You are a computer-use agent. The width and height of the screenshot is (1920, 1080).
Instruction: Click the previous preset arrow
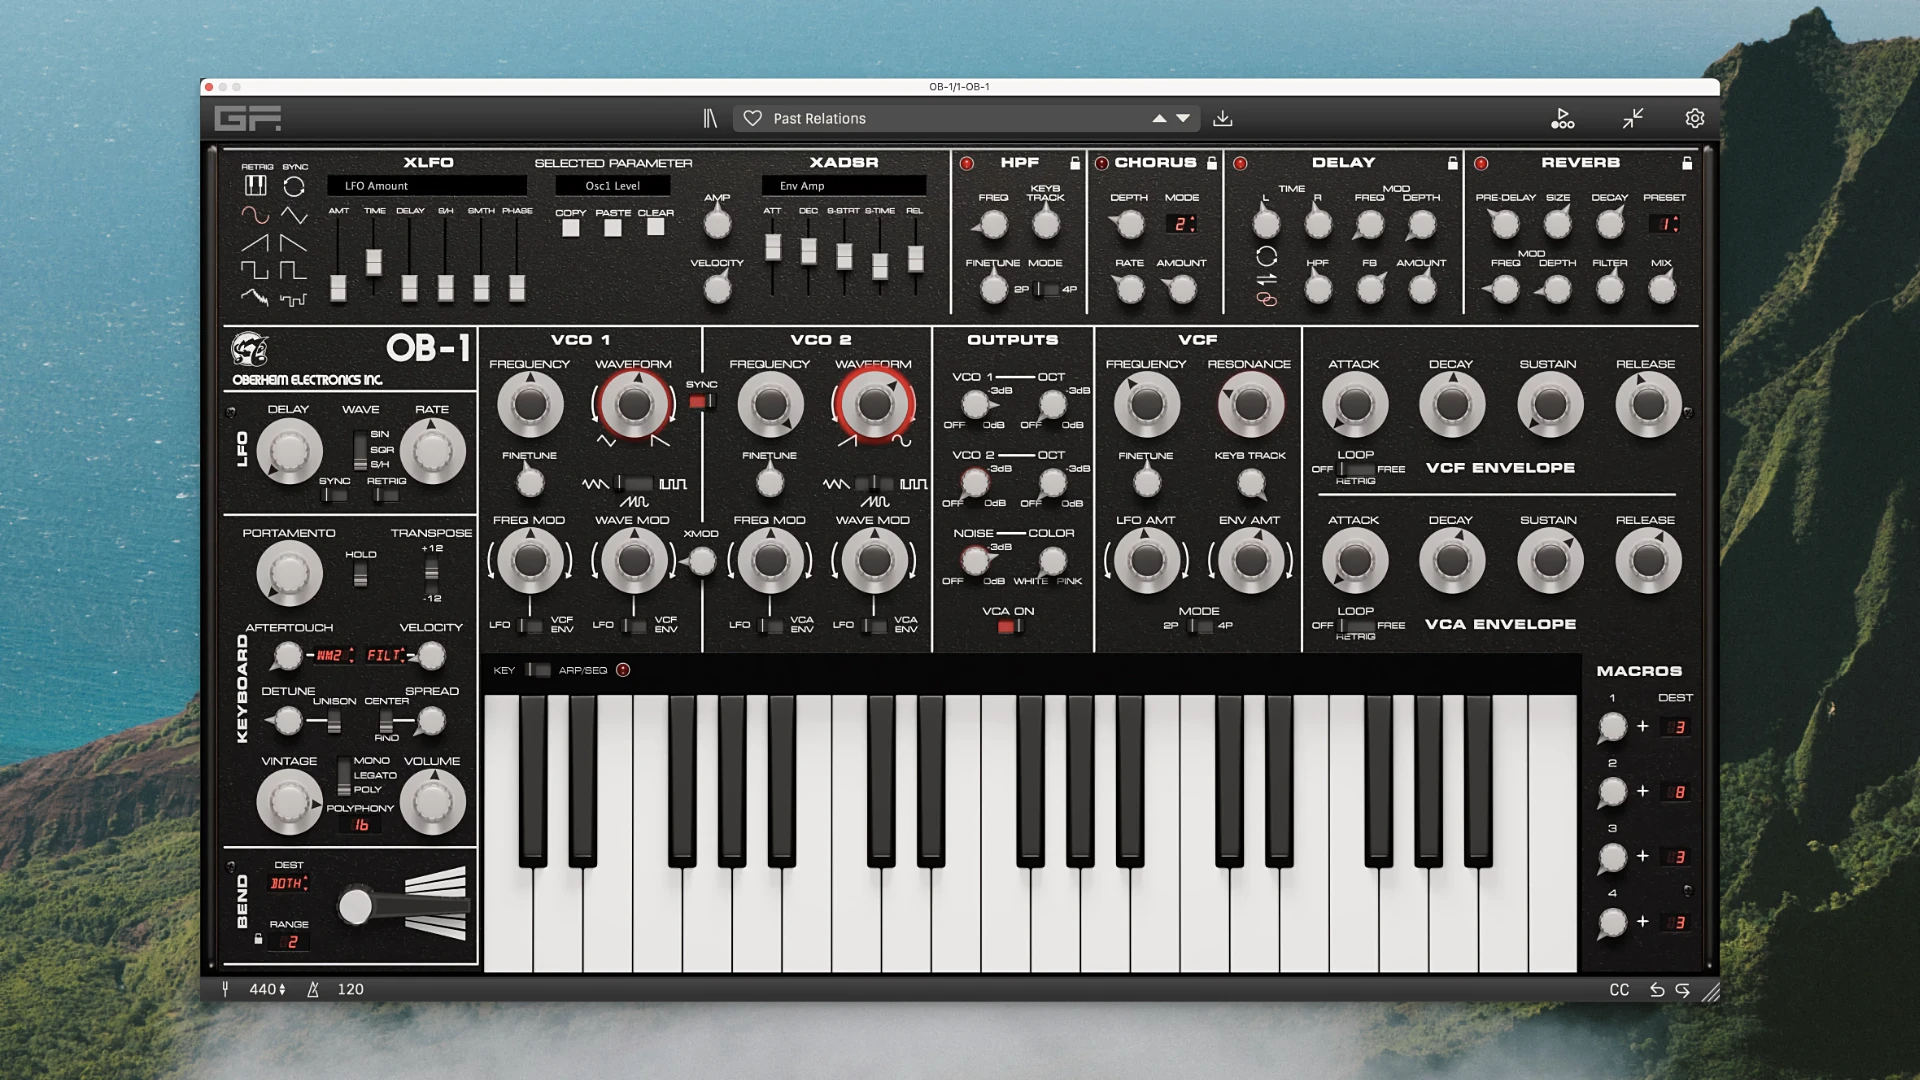[x=1159, y=118]
